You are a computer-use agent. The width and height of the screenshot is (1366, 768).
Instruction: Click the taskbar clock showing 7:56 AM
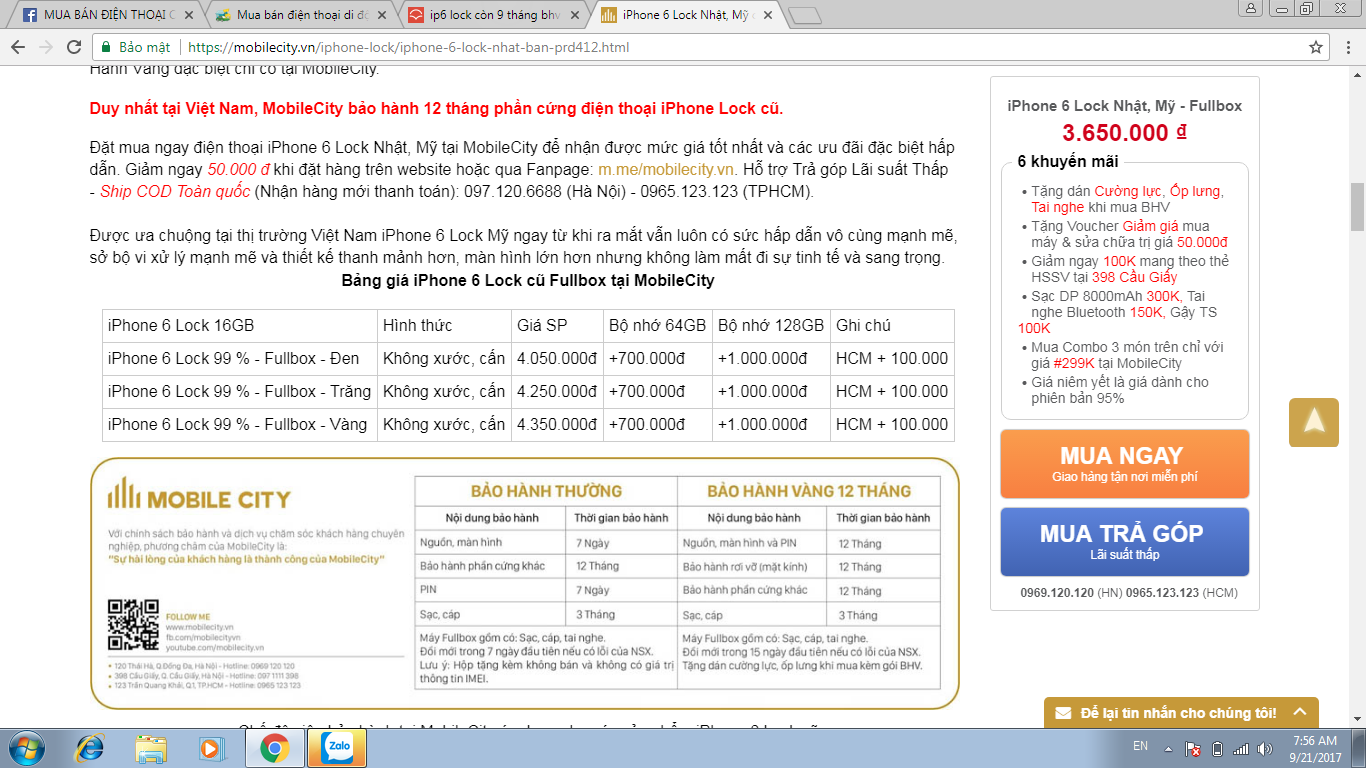1313,748
